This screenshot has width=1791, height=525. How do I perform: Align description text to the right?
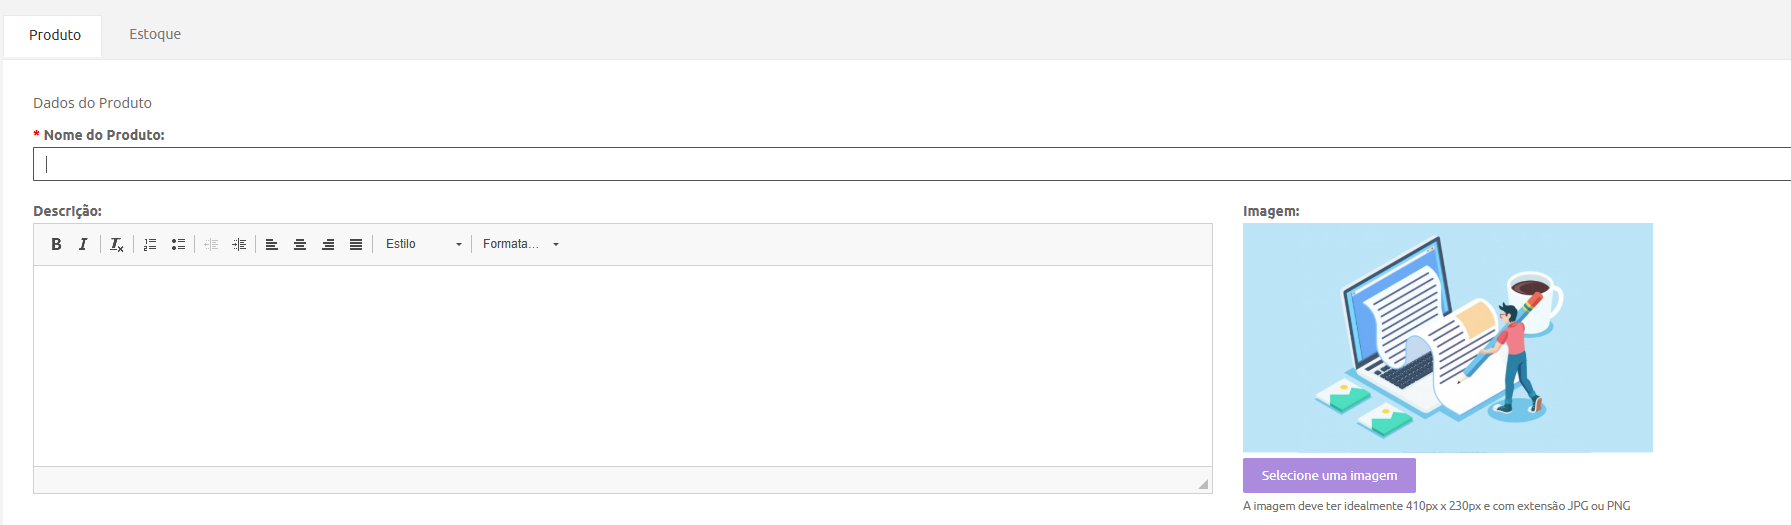click(327, 244)
